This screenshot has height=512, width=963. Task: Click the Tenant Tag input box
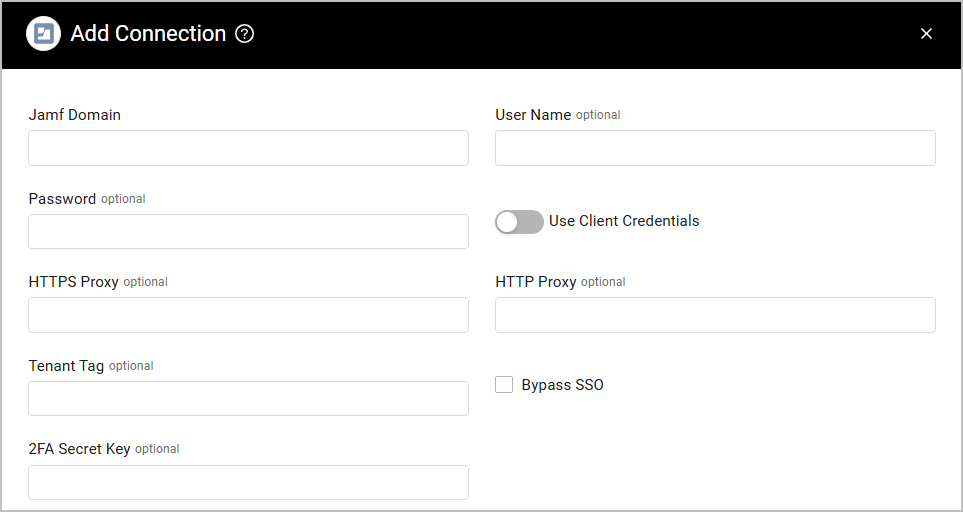248,398
